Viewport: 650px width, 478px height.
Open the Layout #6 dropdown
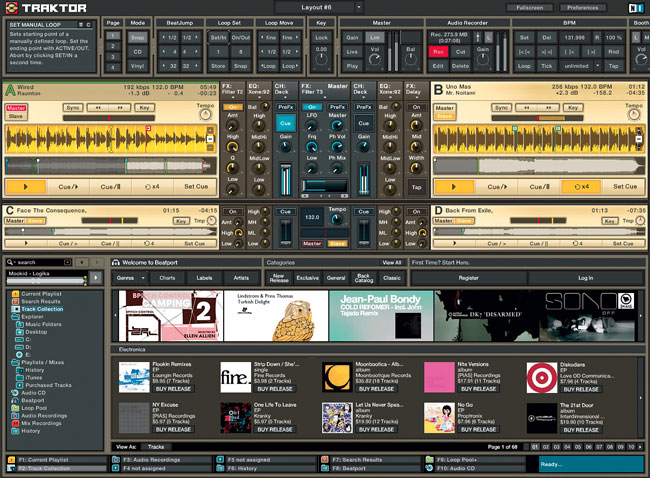[359, 7]
